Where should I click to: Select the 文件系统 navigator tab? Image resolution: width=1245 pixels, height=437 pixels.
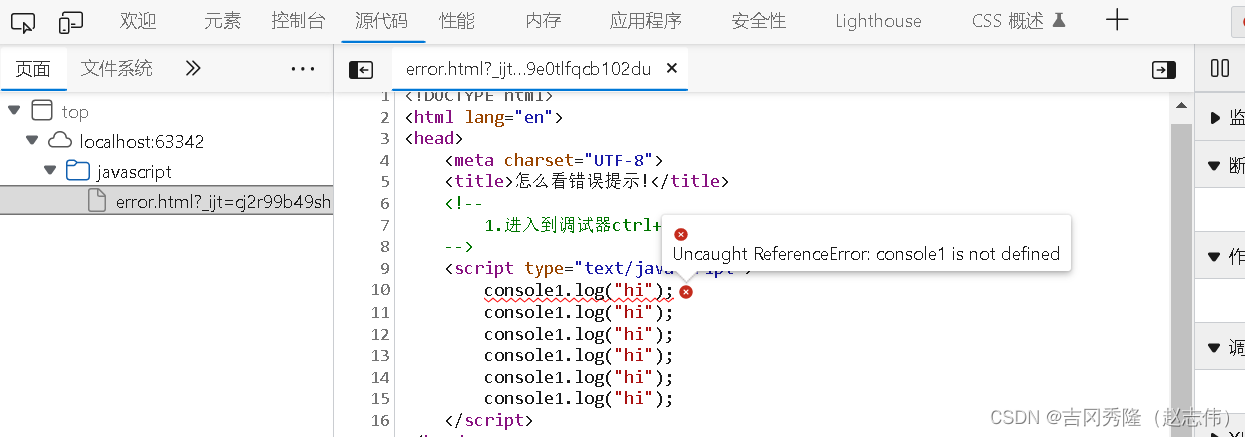coord(117,68)
